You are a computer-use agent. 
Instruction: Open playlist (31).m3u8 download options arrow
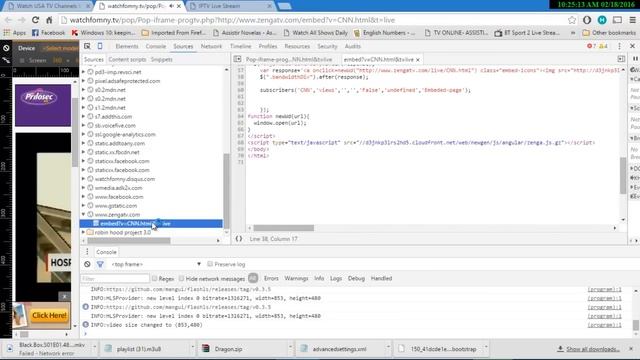(x=193, y=347)
